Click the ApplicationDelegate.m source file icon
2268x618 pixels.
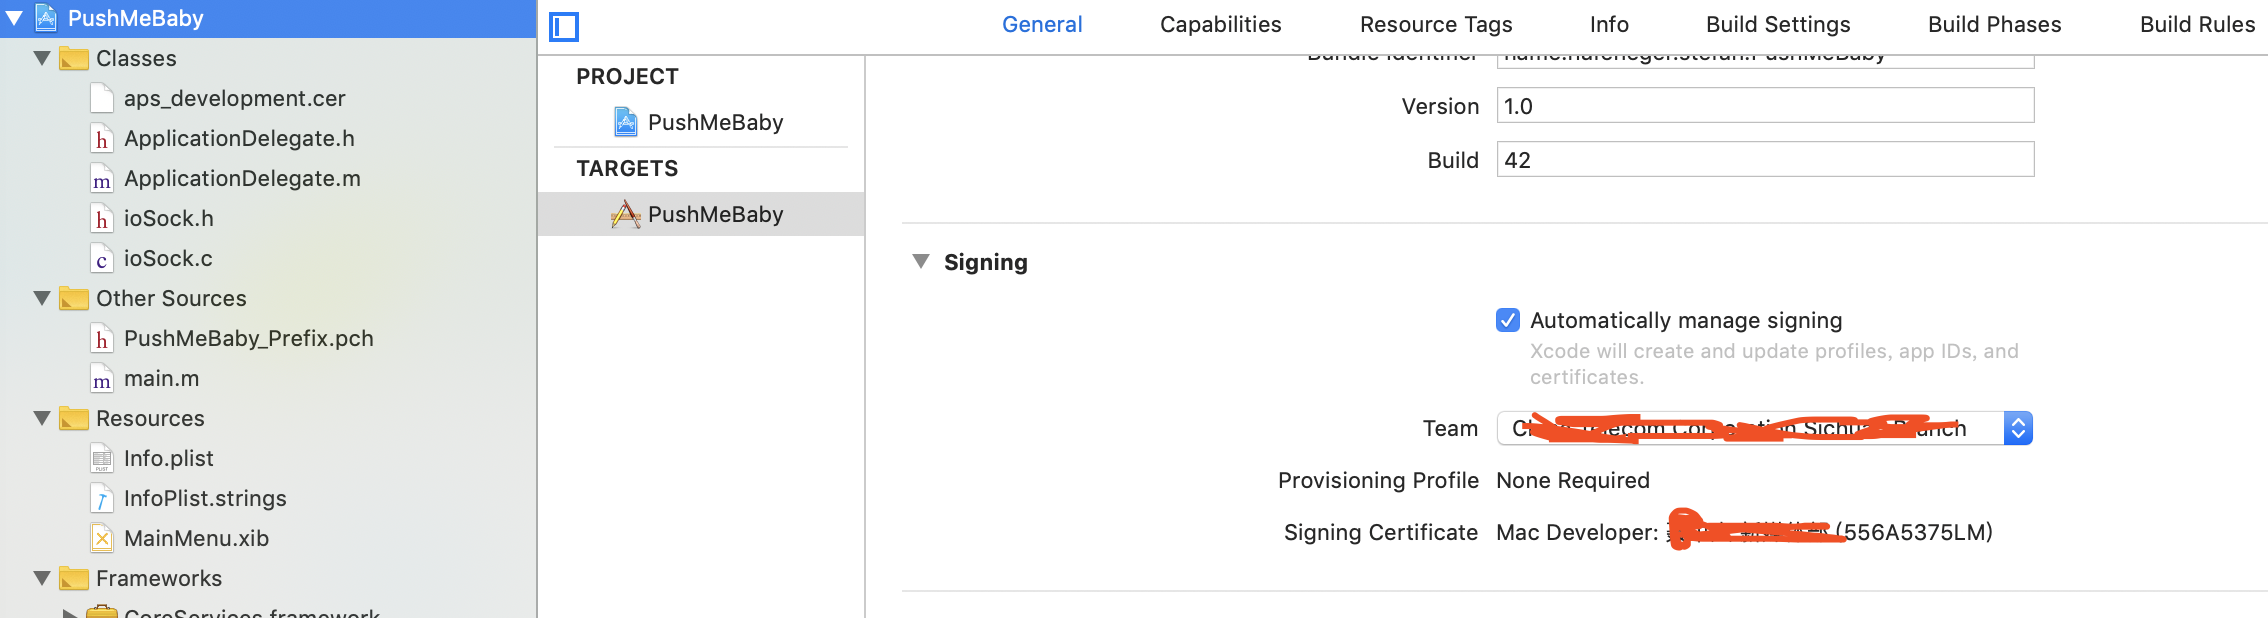point(101,179)
